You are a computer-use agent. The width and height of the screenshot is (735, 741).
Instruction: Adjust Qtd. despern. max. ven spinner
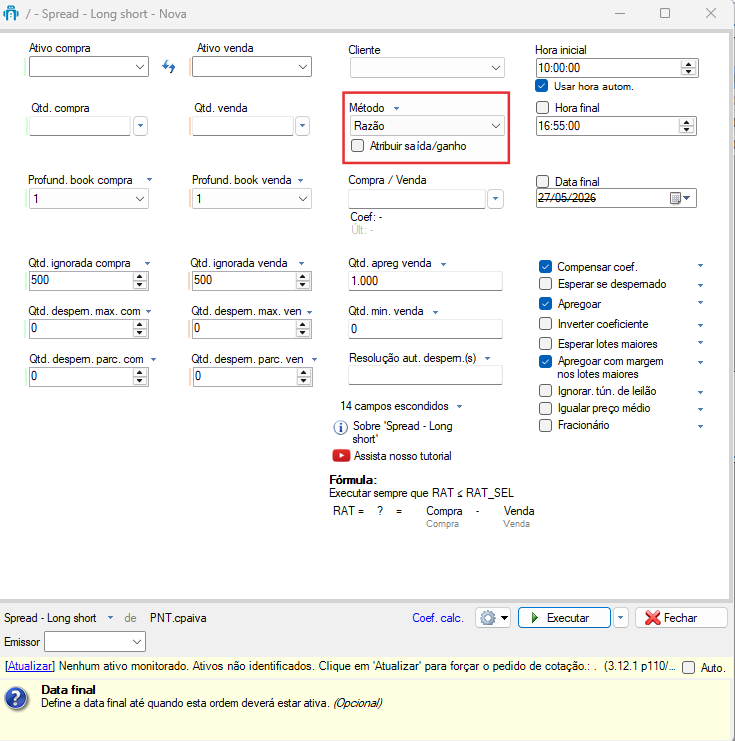tap(303, 328)
